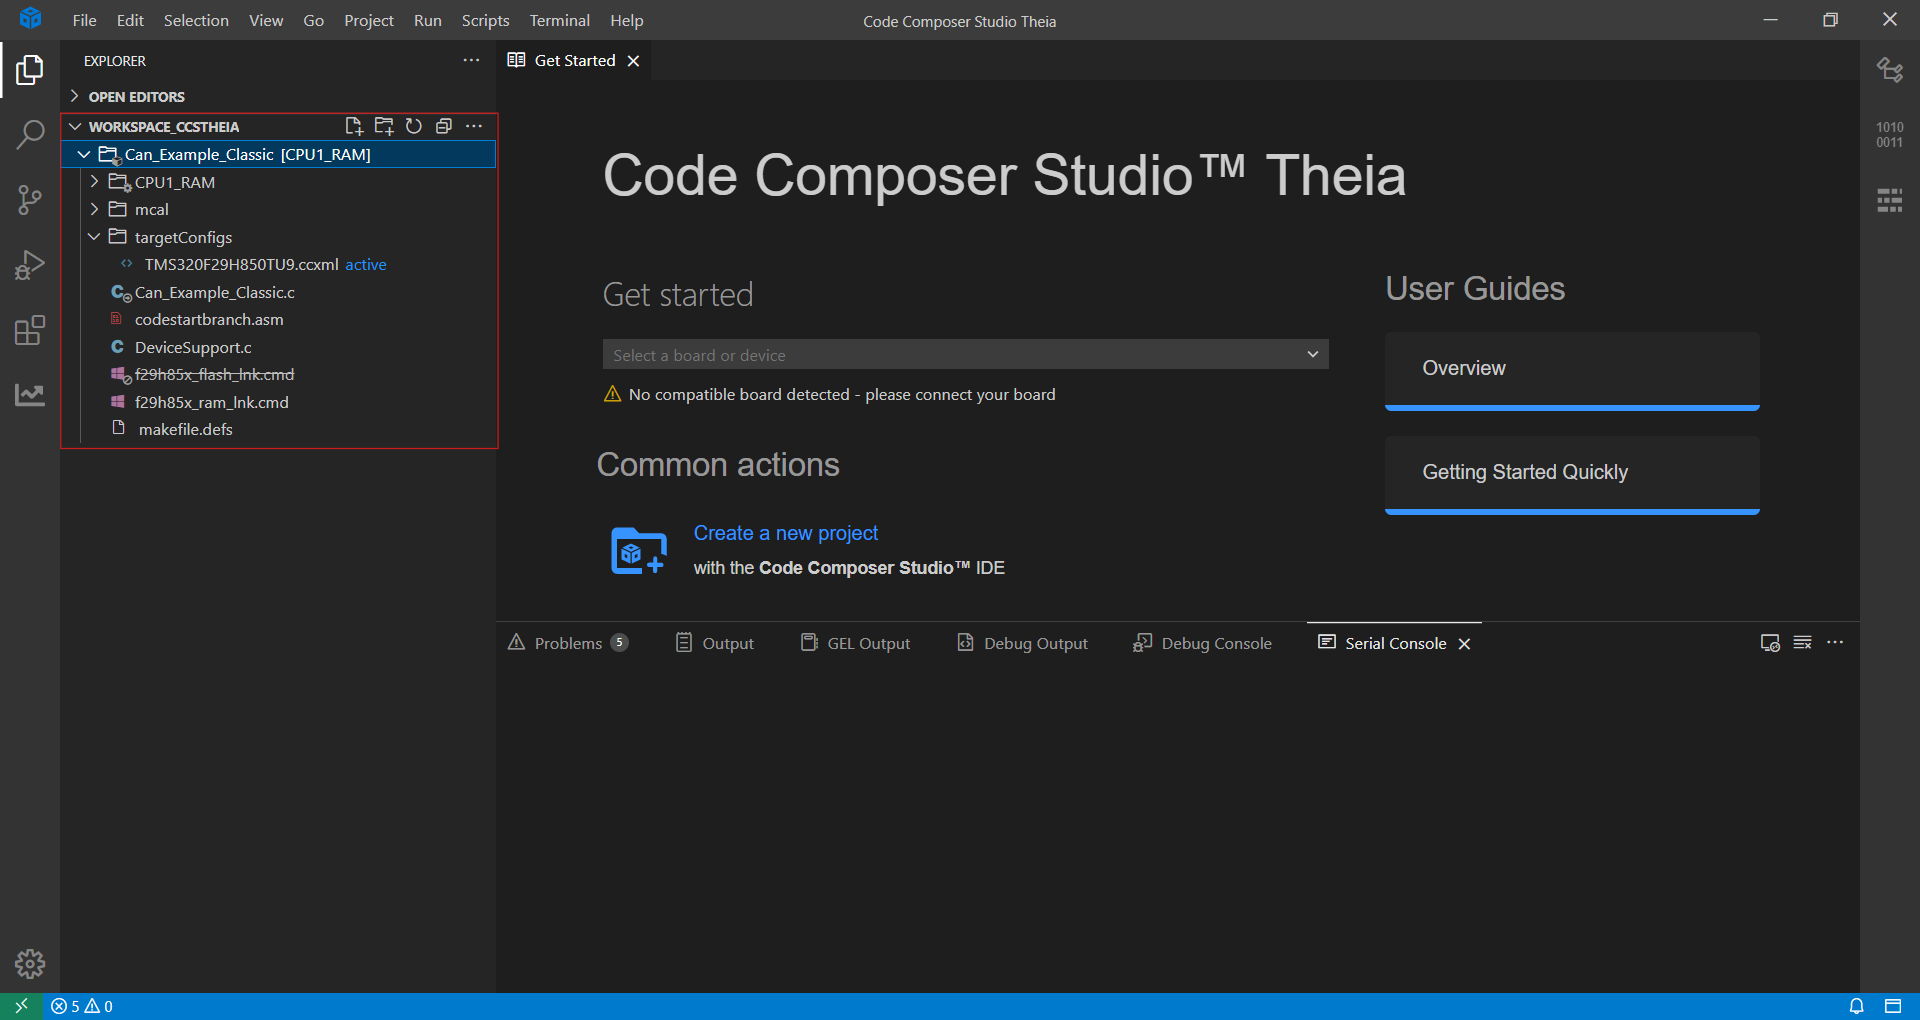Open the Help menu
This screenshot has width=1920, height=1020.
pos(627,20)
